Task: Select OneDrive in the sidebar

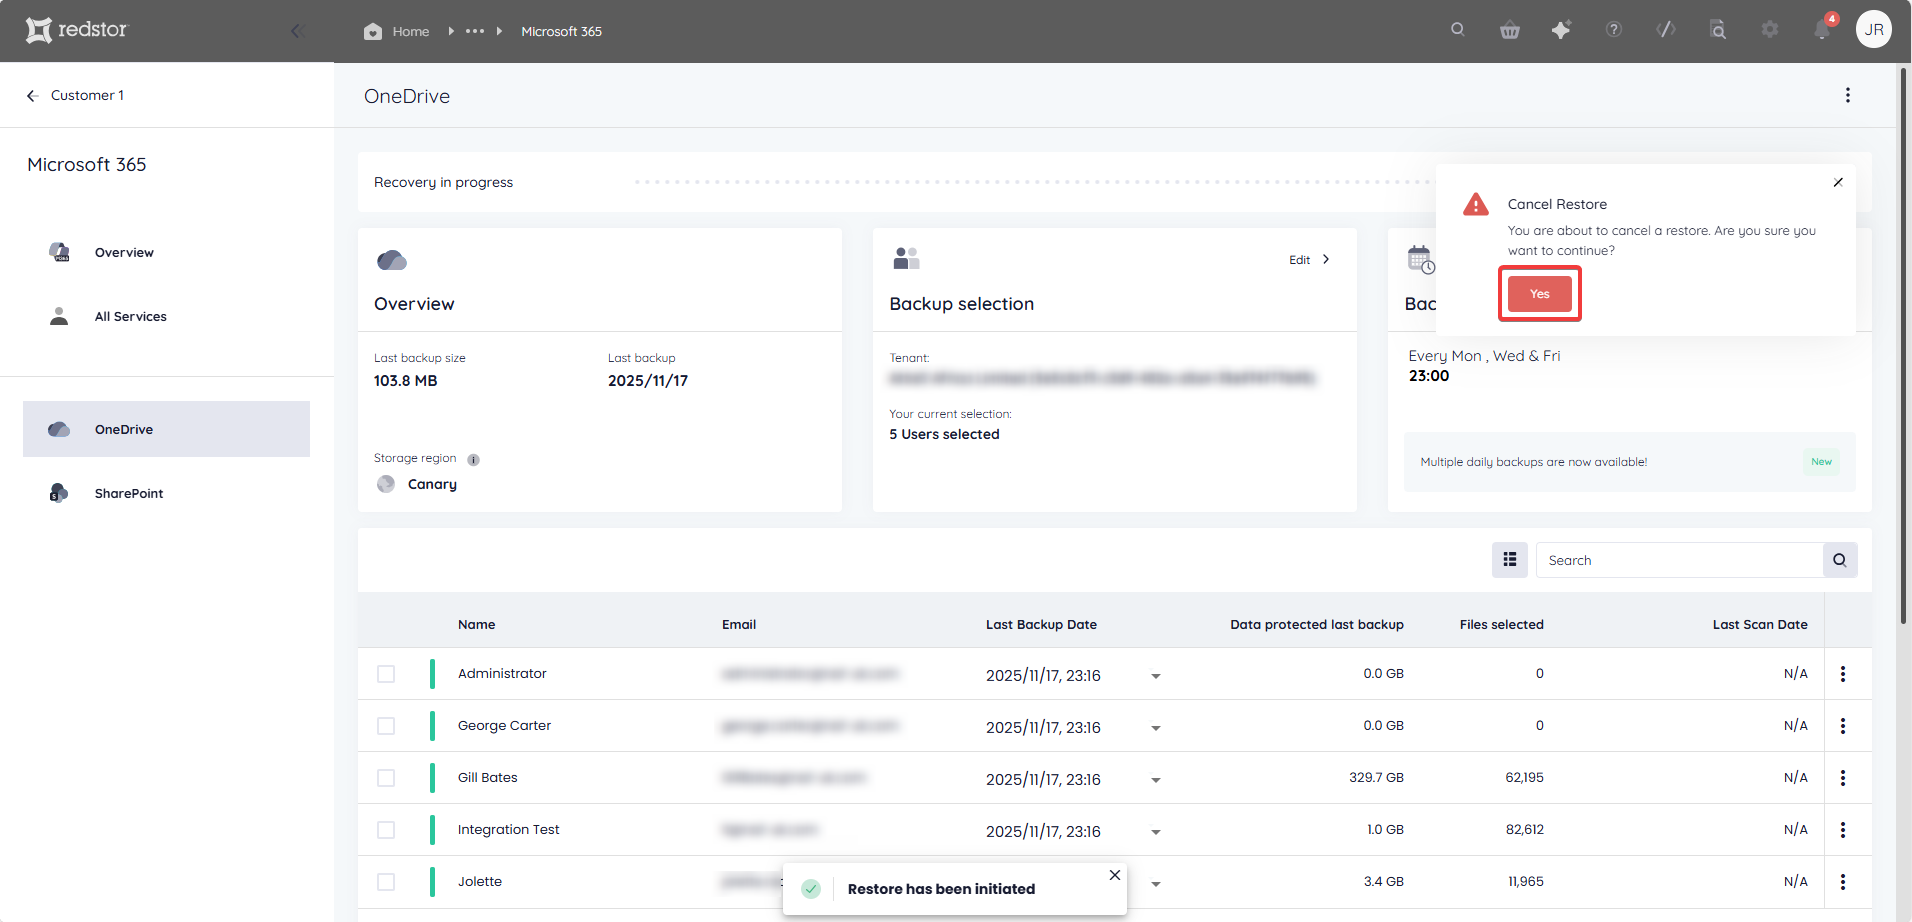Action: pyautogui.click(x=166, y=429)
